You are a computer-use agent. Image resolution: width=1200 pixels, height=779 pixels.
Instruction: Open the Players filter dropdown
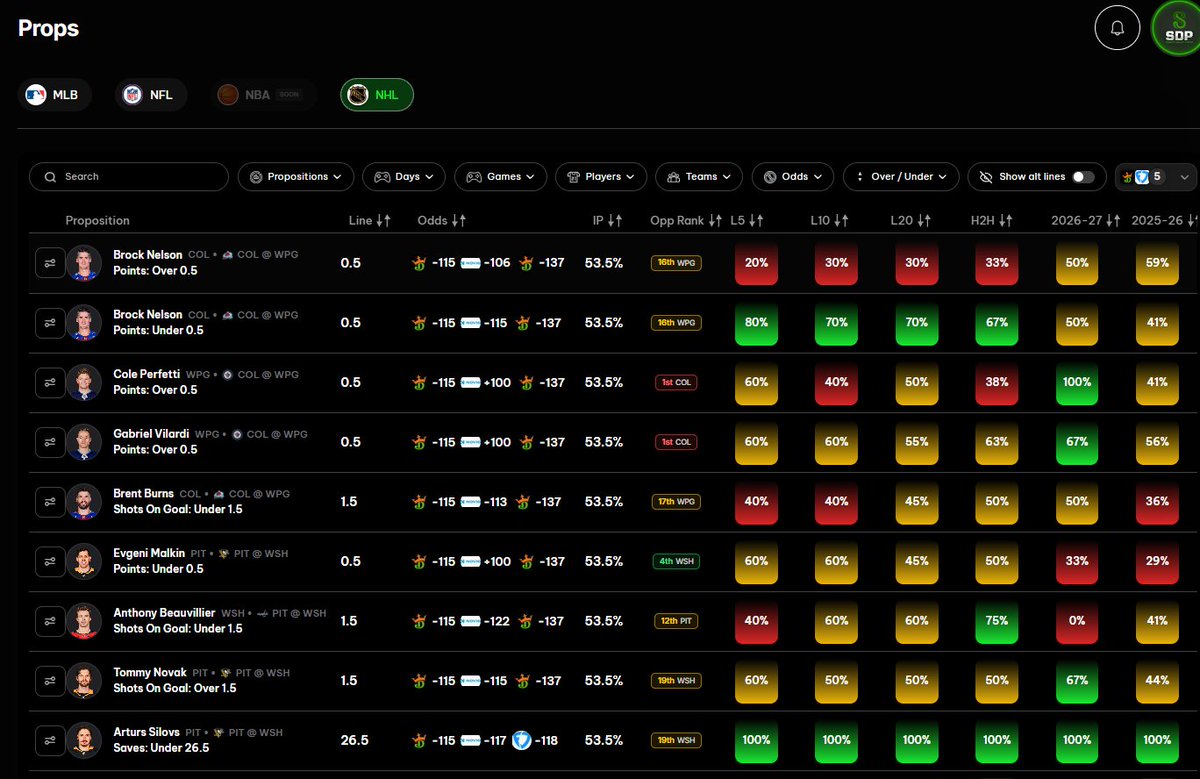tap(601, 176)
